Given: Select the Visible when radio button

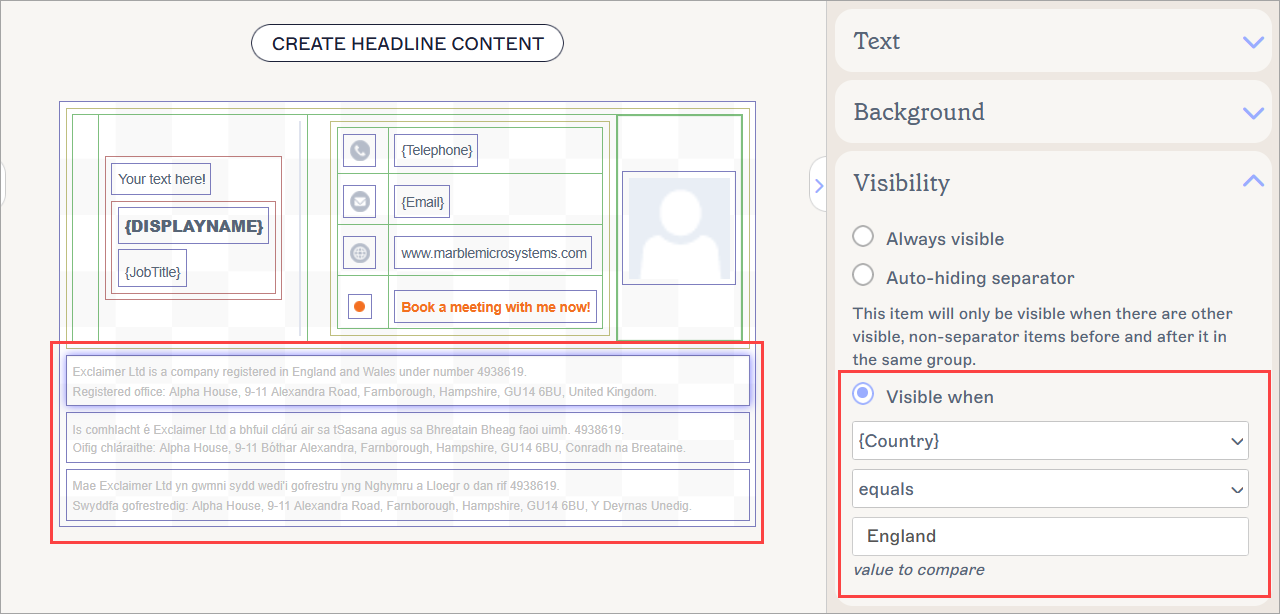Looking at the screenshot, I should (x=862, y=396).
